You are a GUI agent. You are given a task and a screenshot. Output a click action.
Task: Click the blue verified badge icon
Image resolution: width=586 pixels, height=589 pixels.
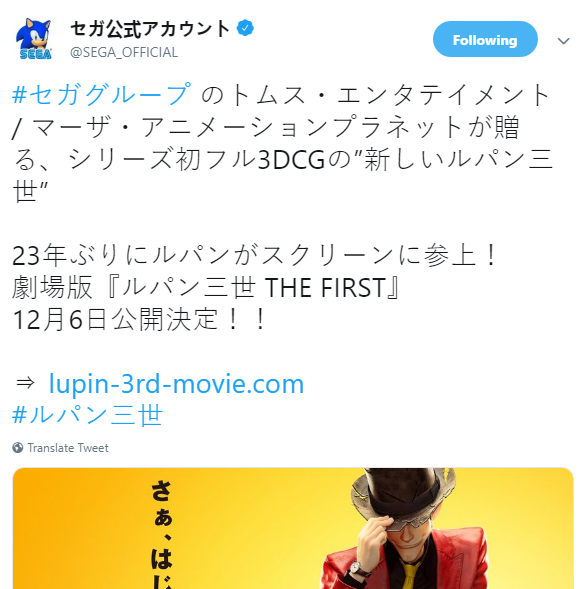tap(245, 28)
